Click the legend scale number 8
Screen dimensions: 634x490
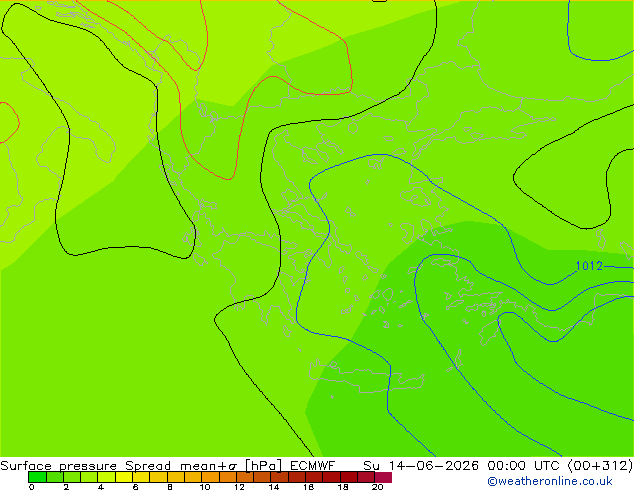point(170,487)
